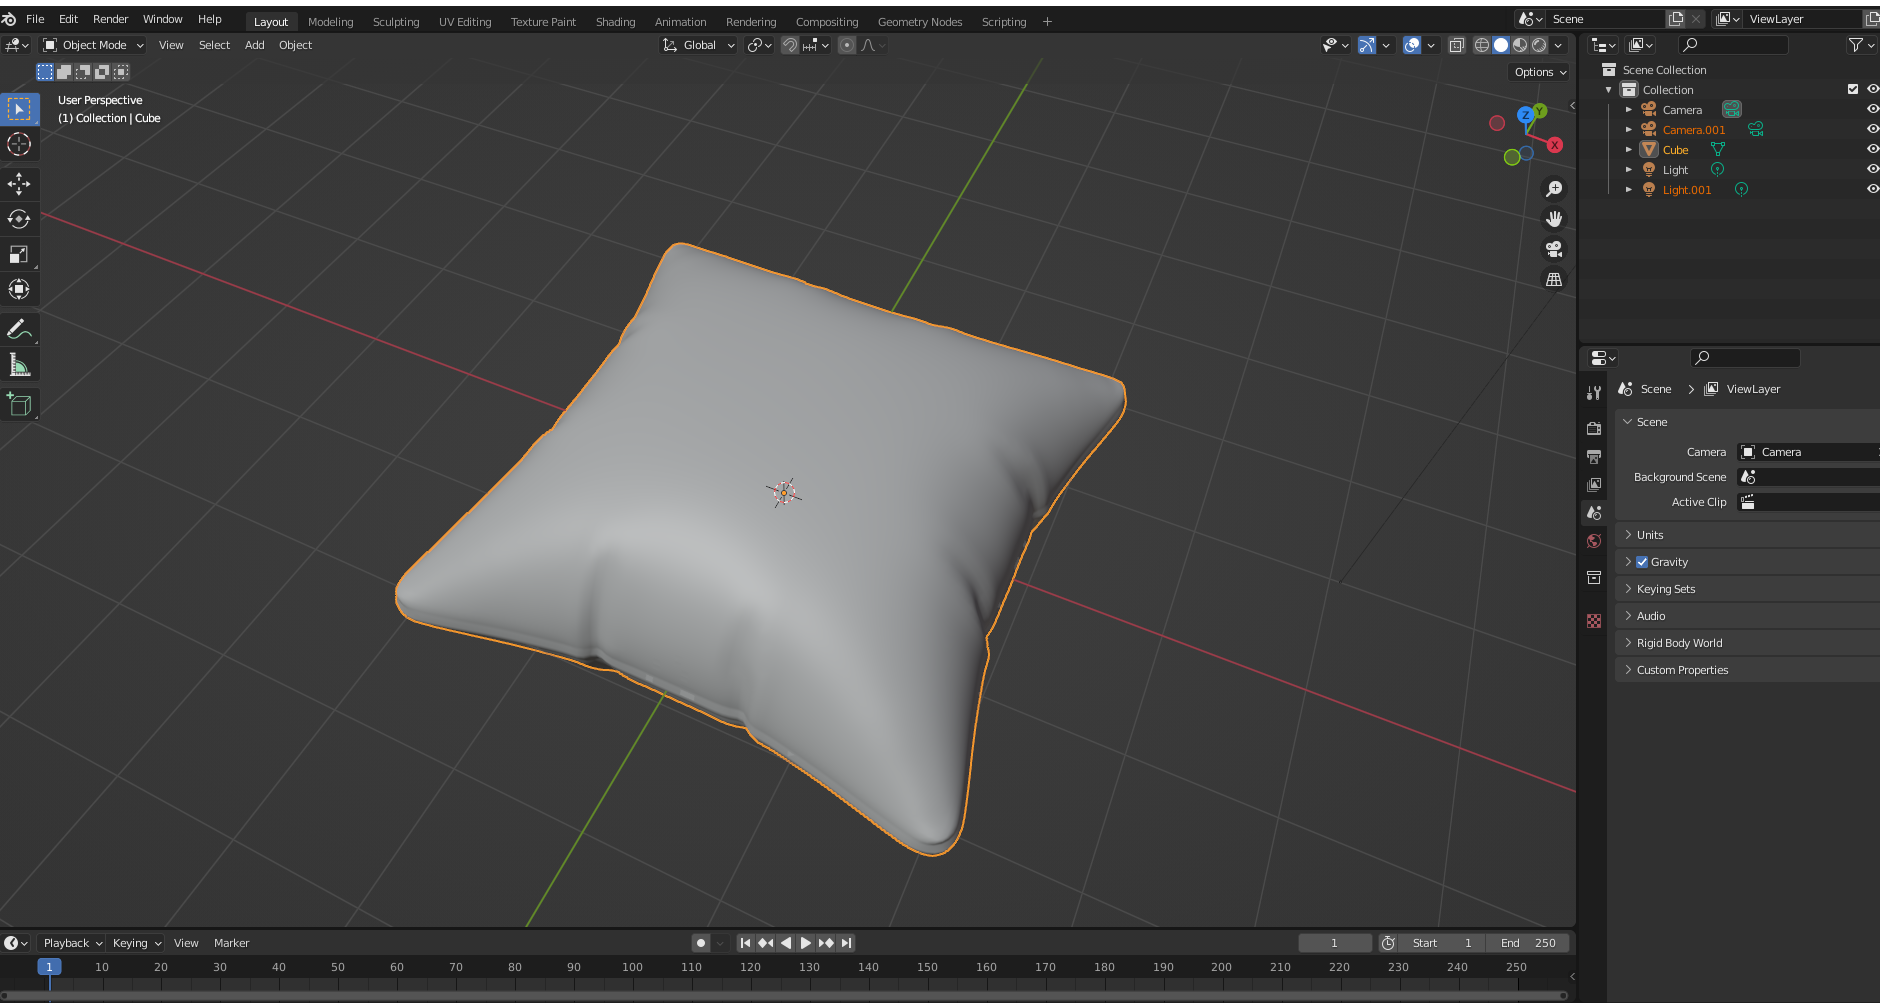Open the World properties tab icon
Image resolution: width=1880 pixels, height=1003 pixels.
[1594, 541]
